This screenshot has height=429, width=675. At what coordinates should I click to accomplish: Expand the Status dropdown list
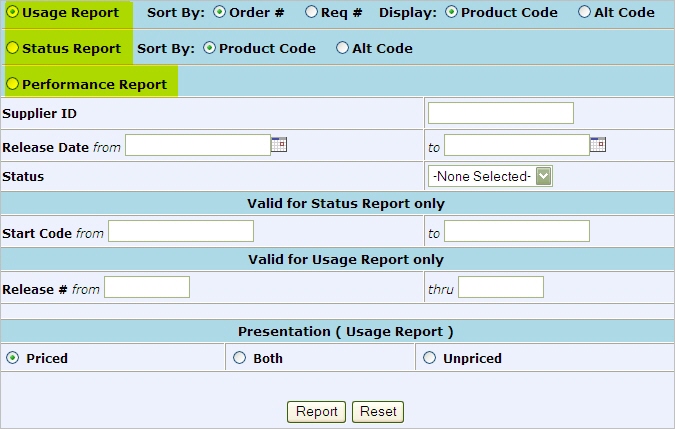coord(543,177)
